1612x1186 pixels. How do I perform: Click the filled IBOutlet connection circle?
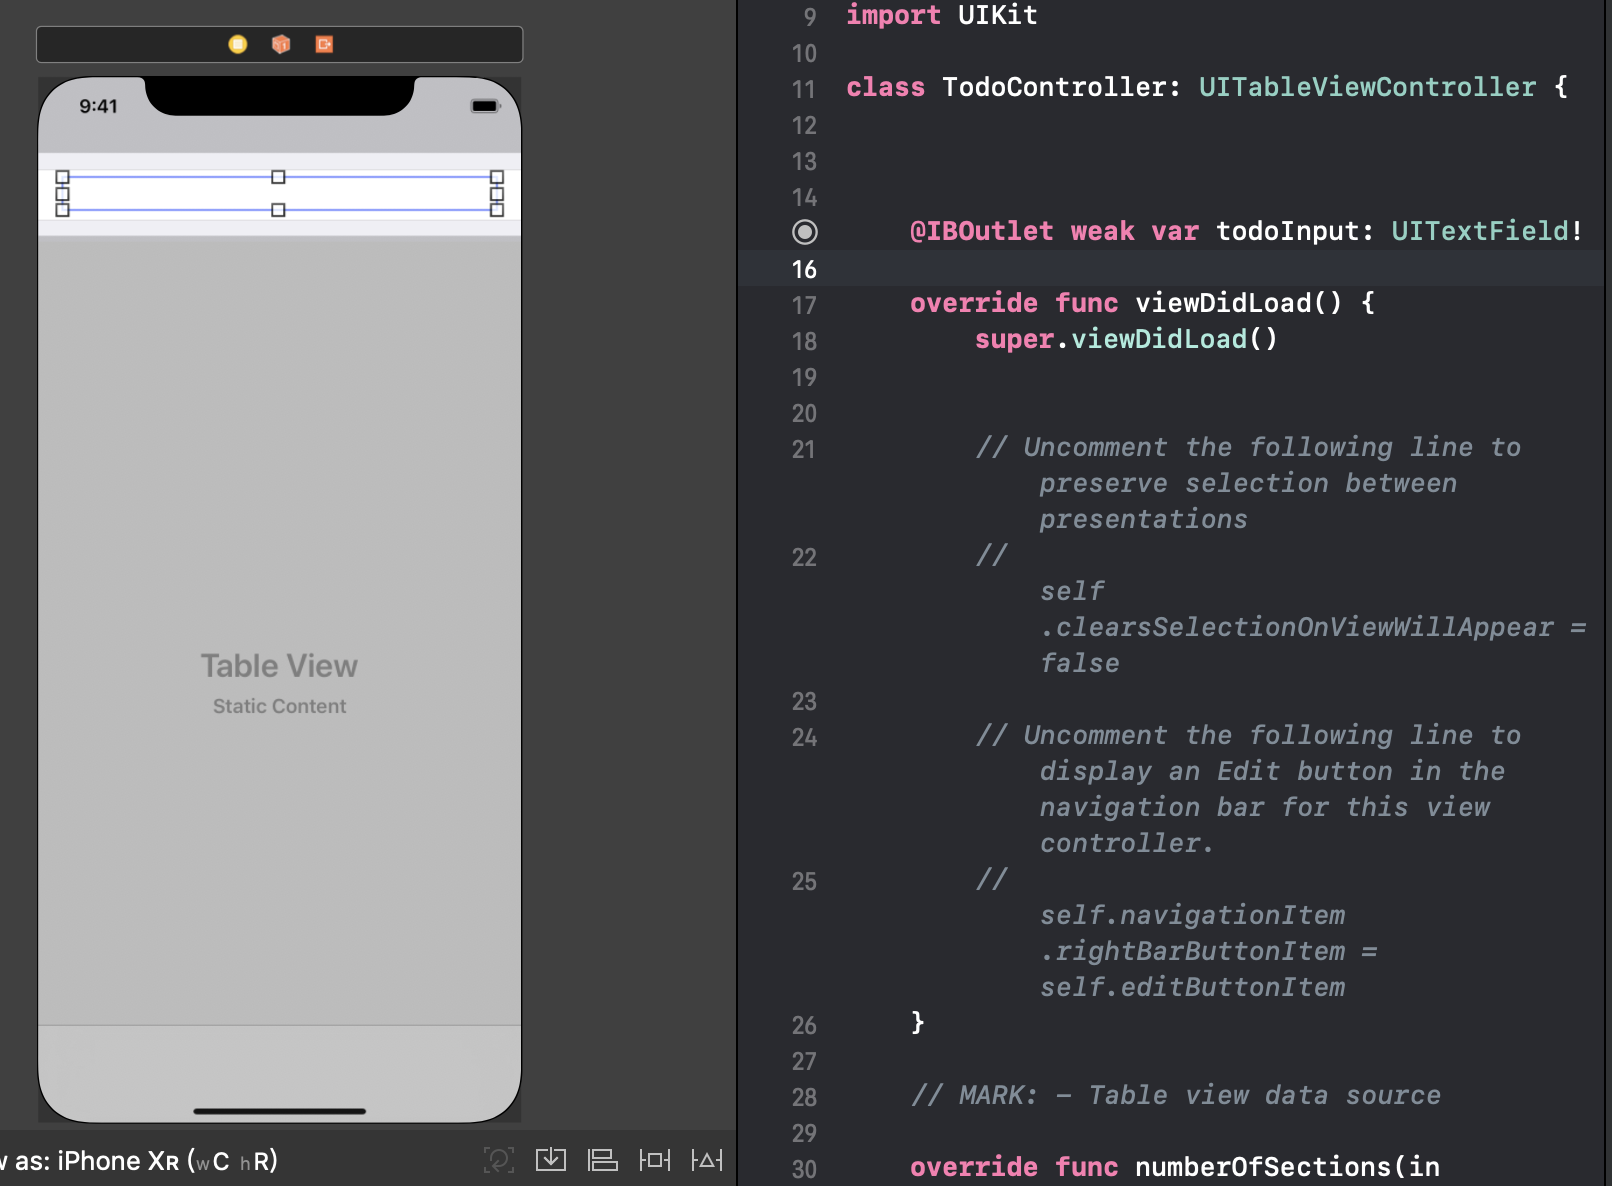pyautogui.click(x=805, y=232)
